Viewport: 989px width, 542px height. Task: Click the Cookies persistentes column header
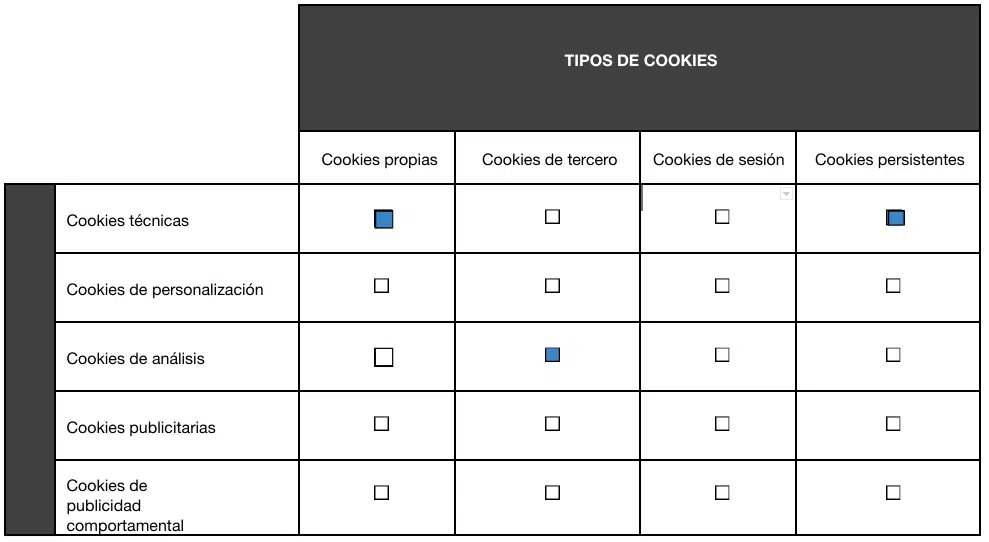tap(889, 160)
